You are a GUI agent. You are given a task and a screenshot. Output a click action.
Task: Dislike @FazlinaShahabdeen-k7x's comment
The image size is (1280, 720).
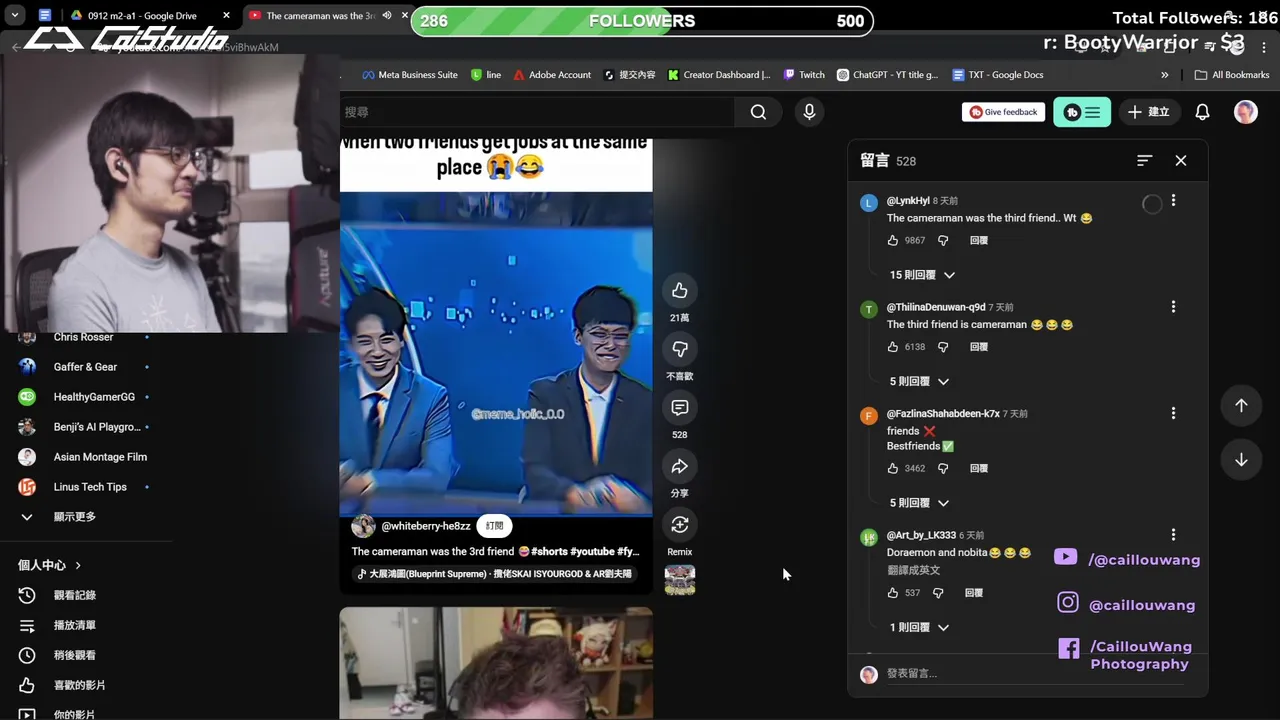click(943, 468)
